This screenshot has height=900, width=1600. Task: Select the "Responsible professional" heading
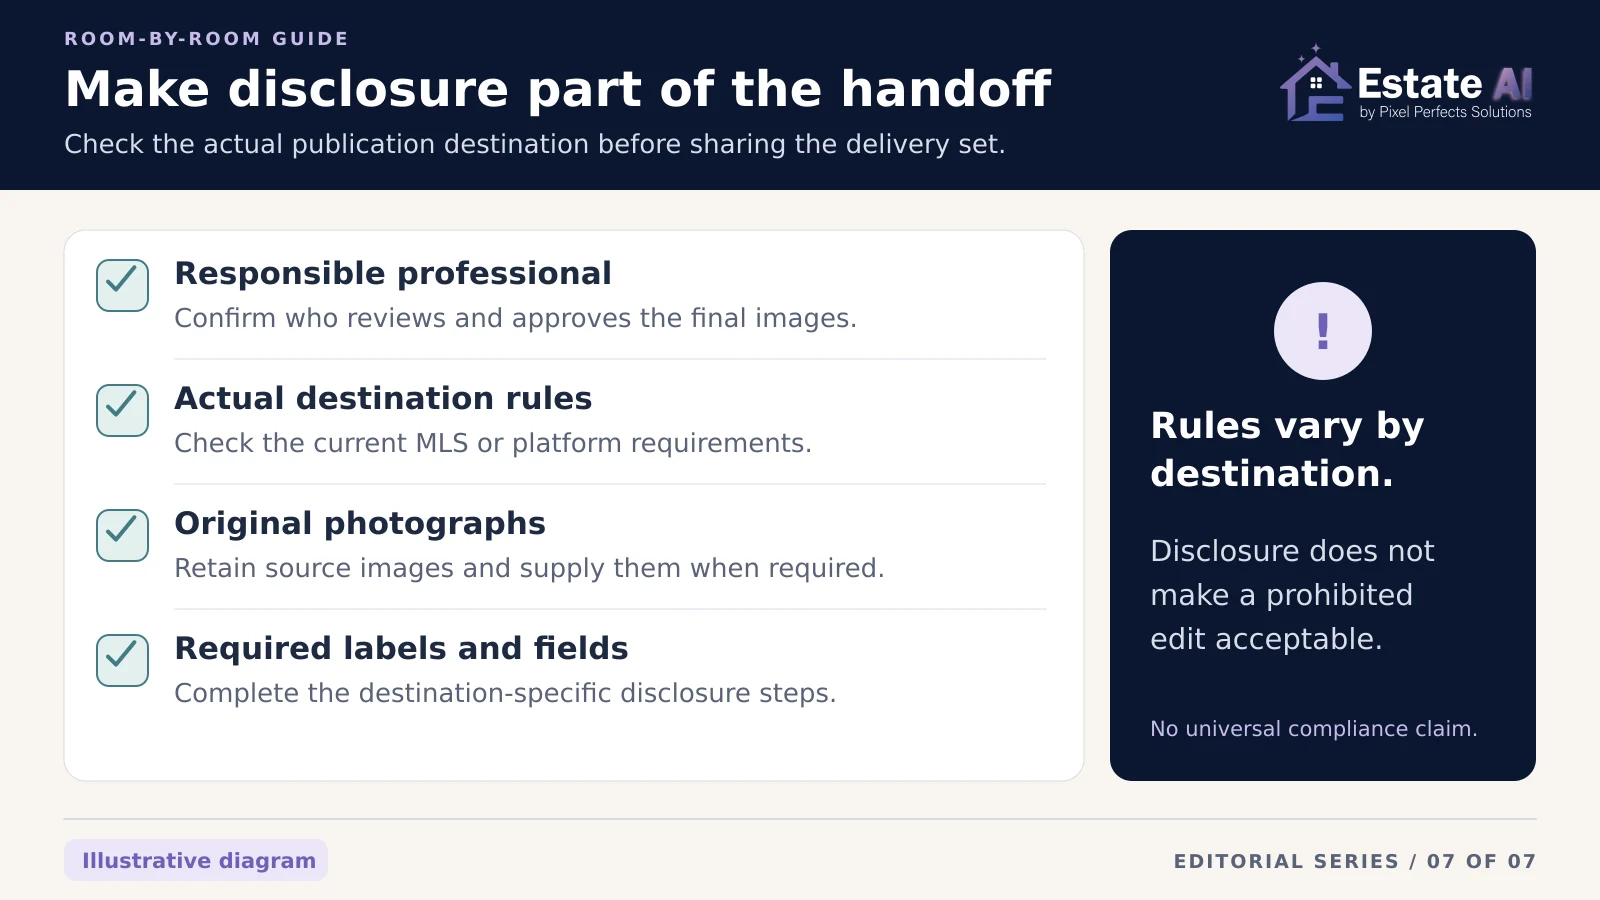[393, 273]
